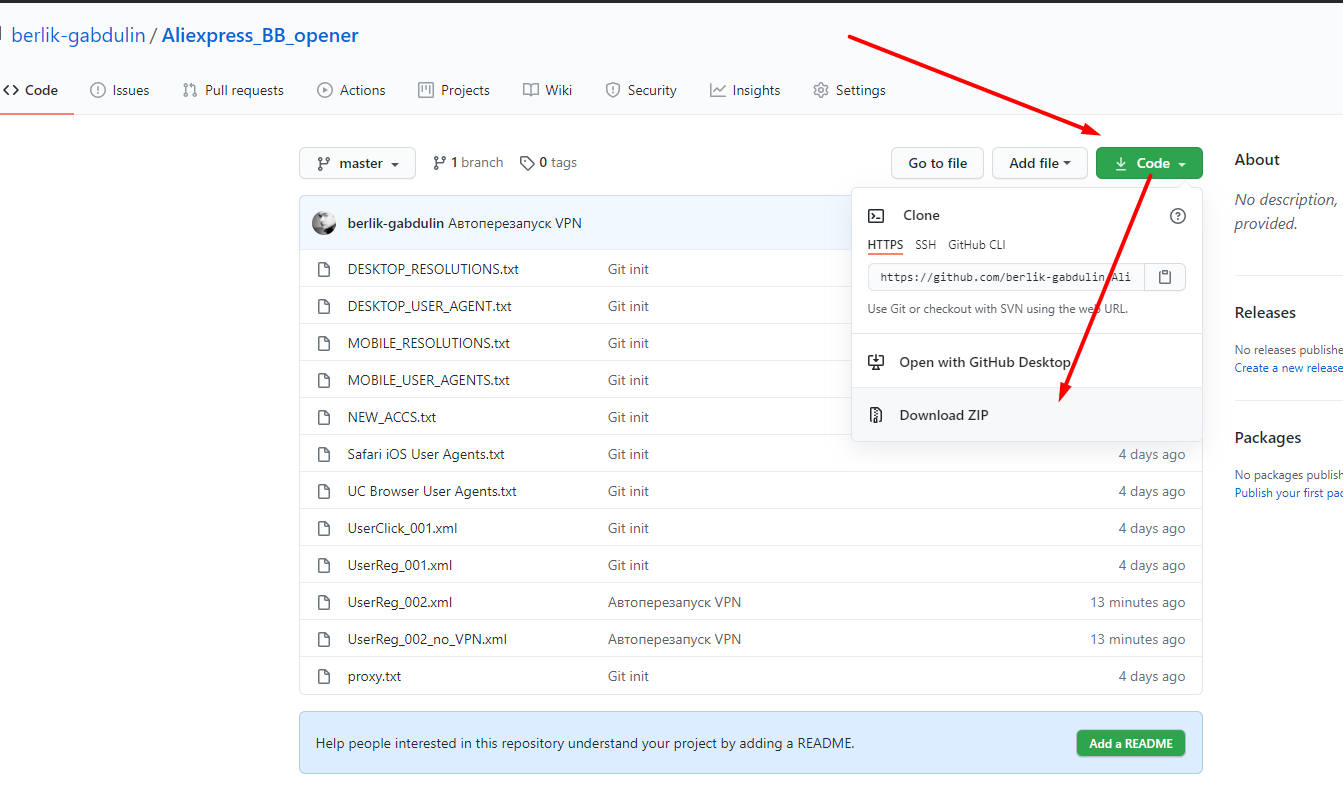
Task: Expand the Add file dropdown
Action: point(1040,163)
